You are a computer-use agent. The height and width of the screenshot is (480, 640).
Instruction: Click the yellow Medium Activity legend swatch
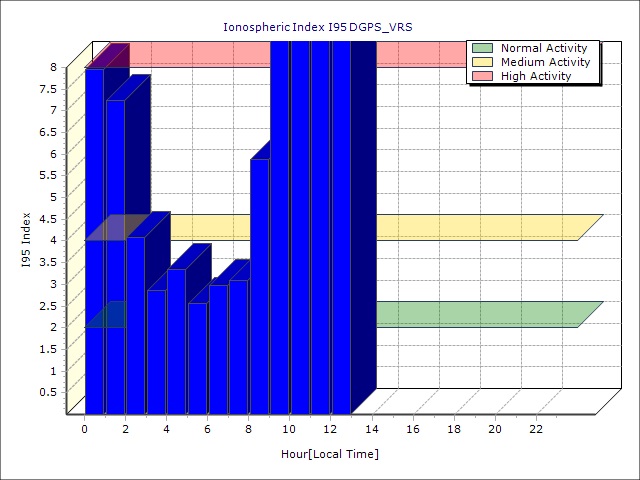483,62
